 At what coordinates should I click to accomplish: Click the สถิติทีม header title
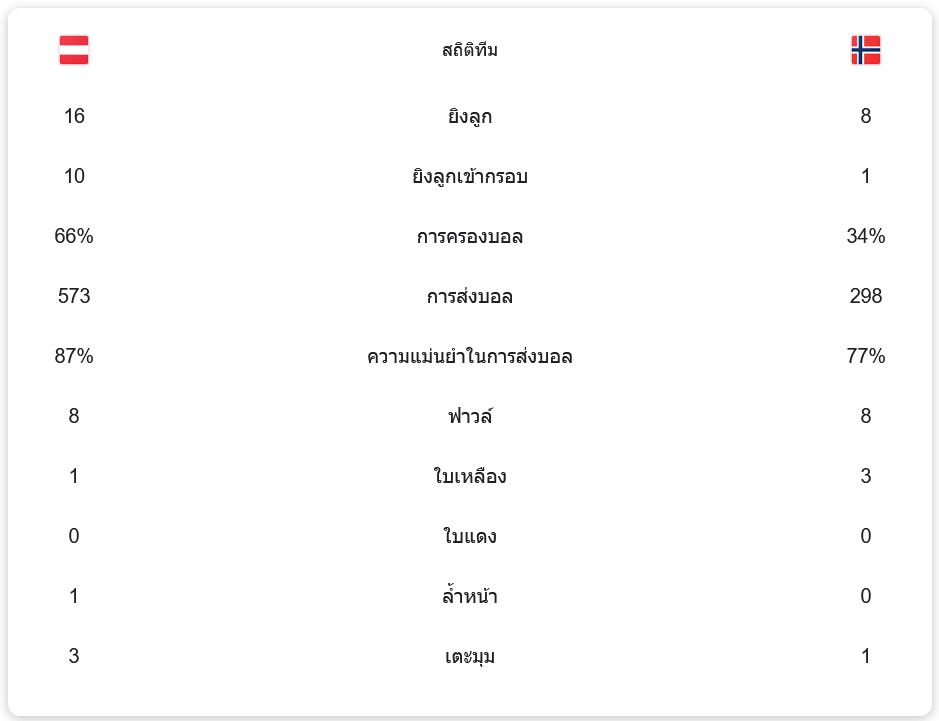(x=470, y=50)
